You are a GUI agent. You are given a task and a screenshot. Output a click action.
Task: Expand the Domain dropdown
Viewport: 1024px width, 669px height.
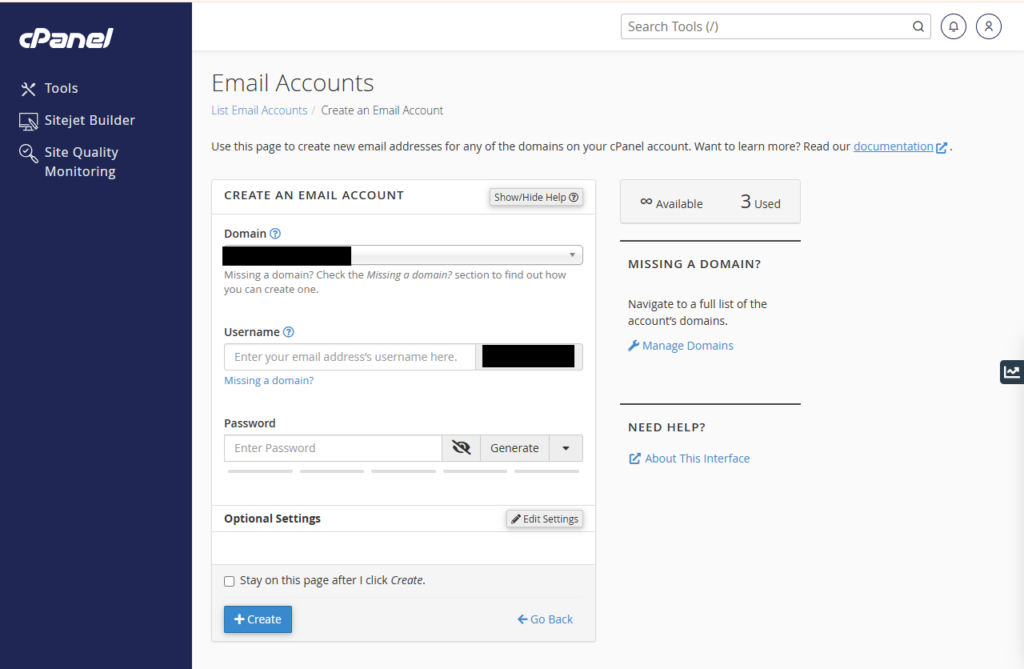[403, 255]
